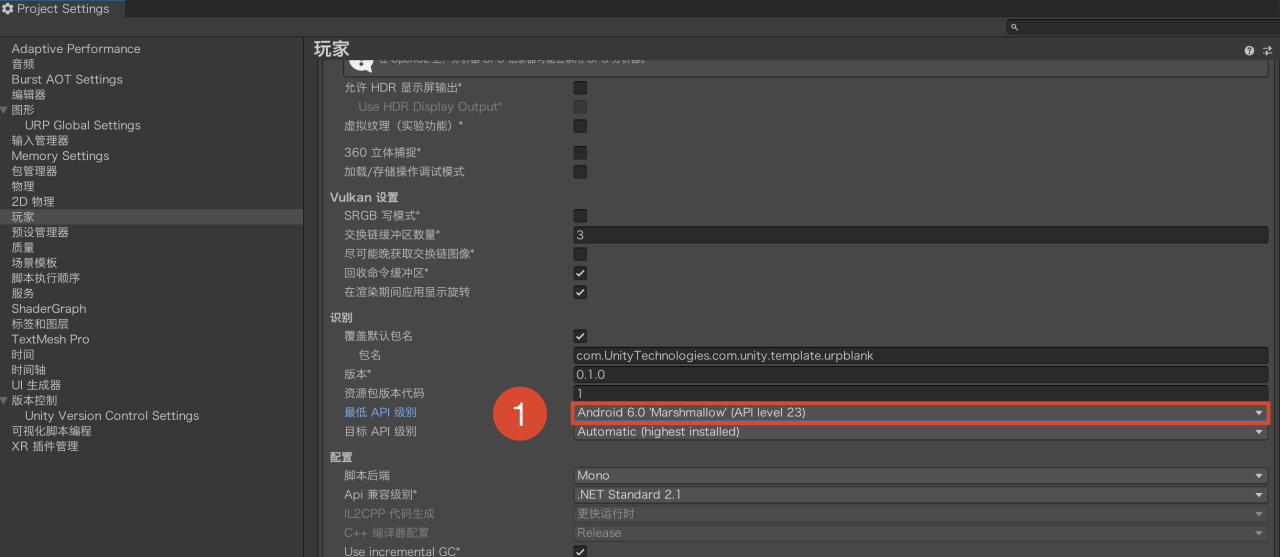Edit the 交换链缓冲区数量 value field

tap(921, 235)
